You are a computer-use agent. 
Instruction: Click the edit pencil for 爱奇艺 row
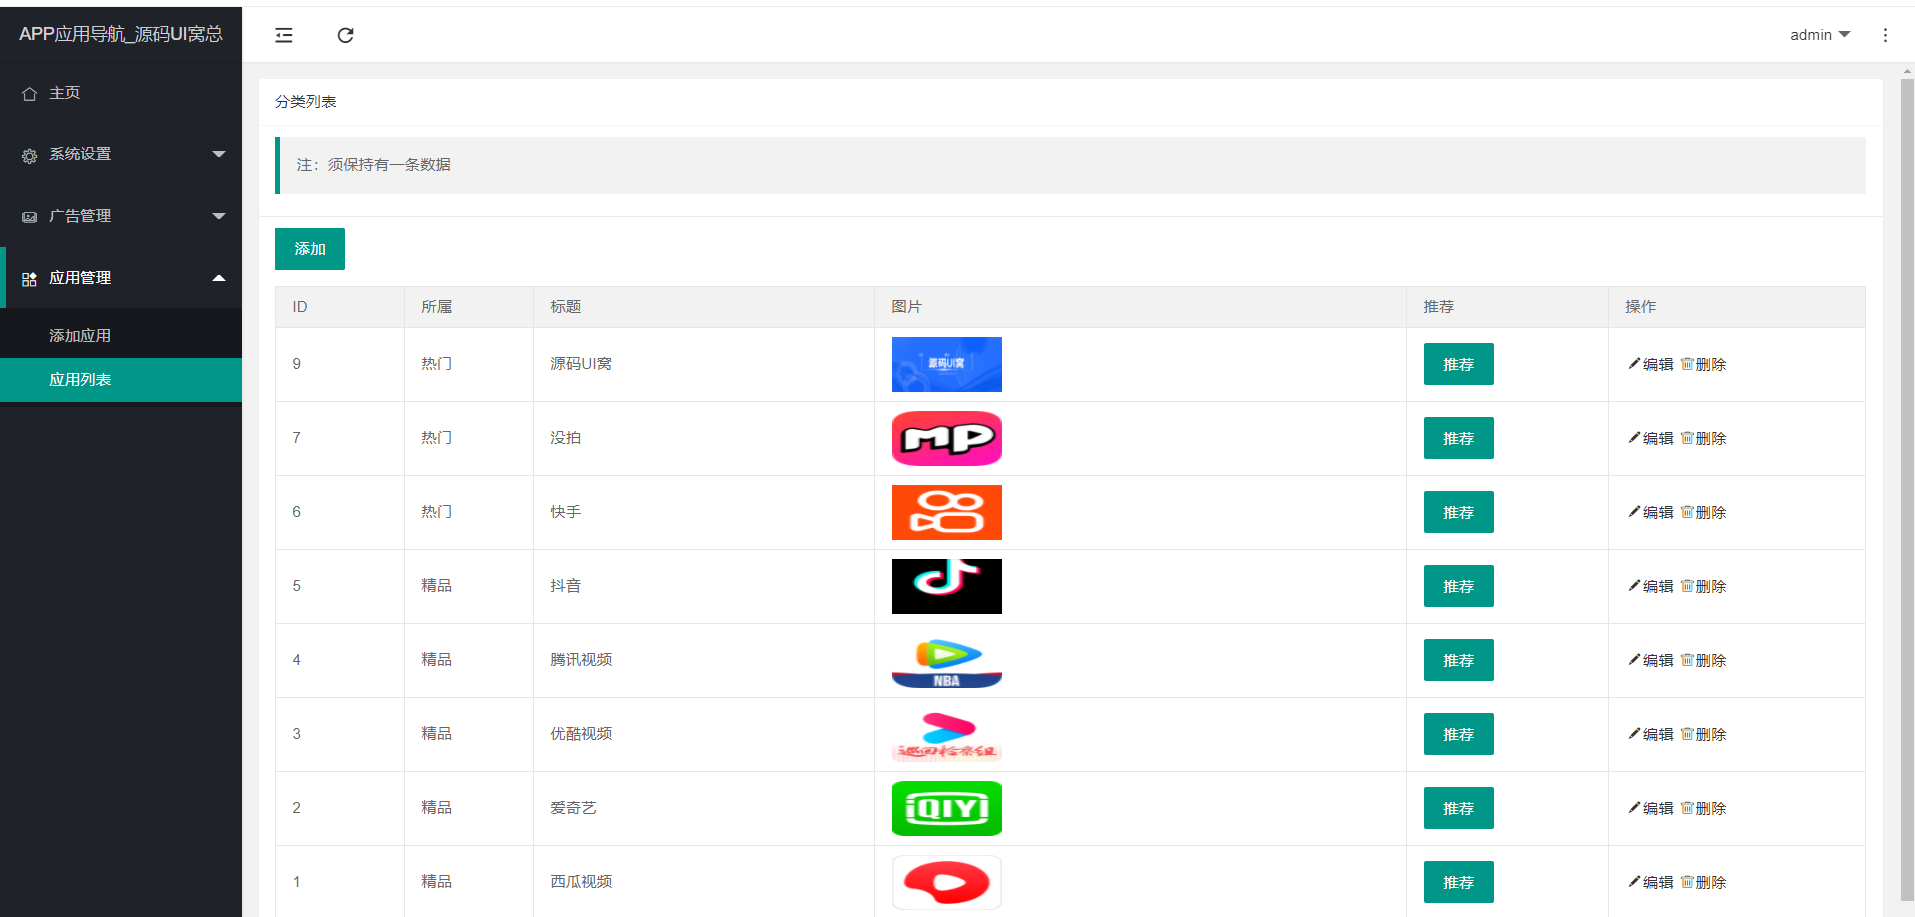pyautogui.click(x=1634, y=808)
